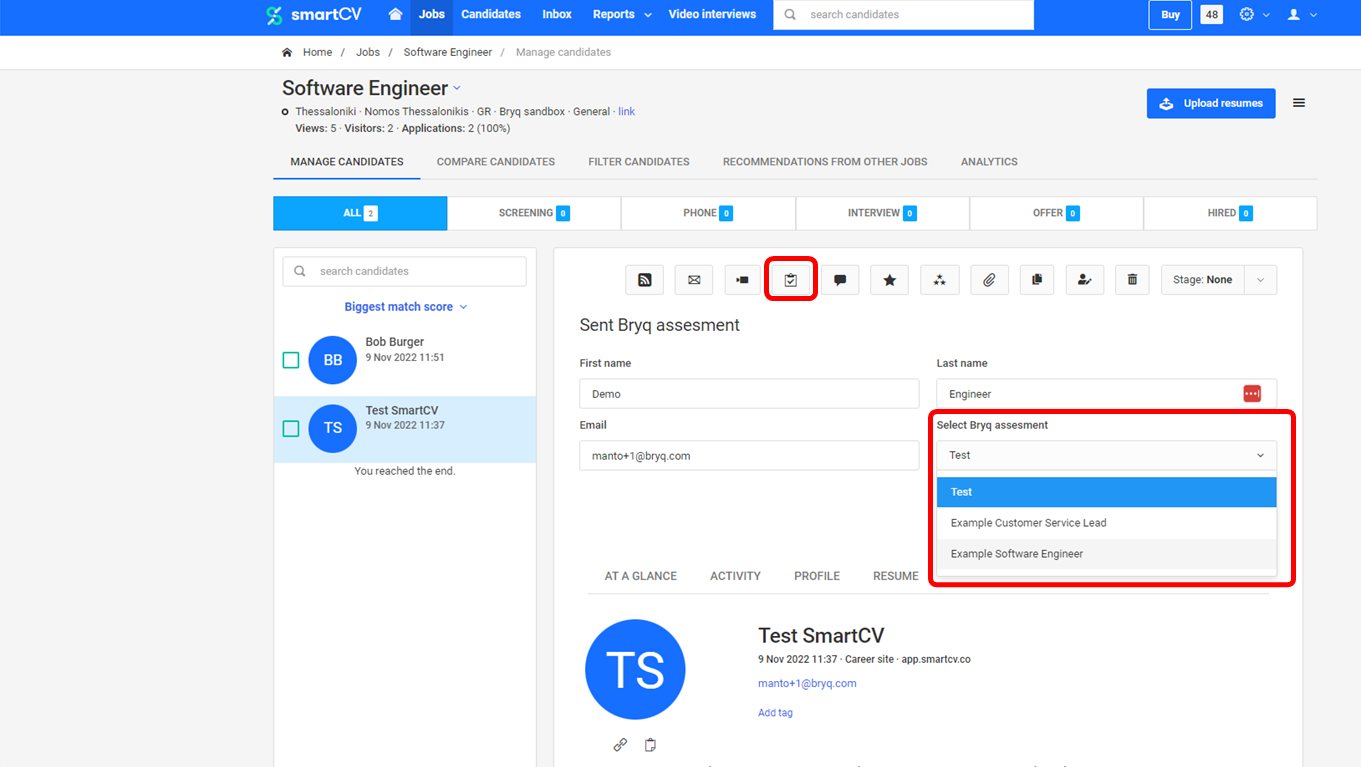The image size is (1361, 767).
Task: Open the clipboard assessment icon
Action: coord(791,280)
